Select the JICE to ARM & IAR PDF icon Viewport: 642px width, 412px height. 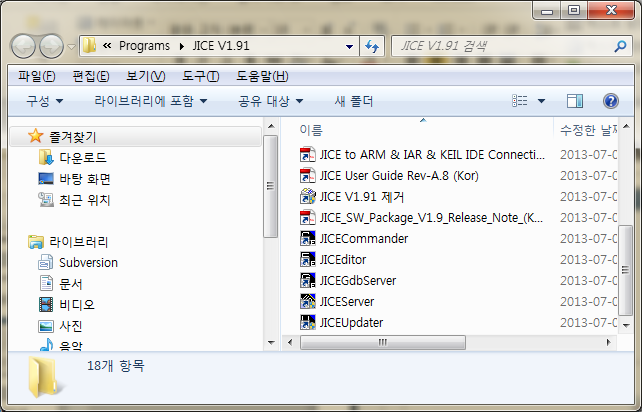click(307, 154)
